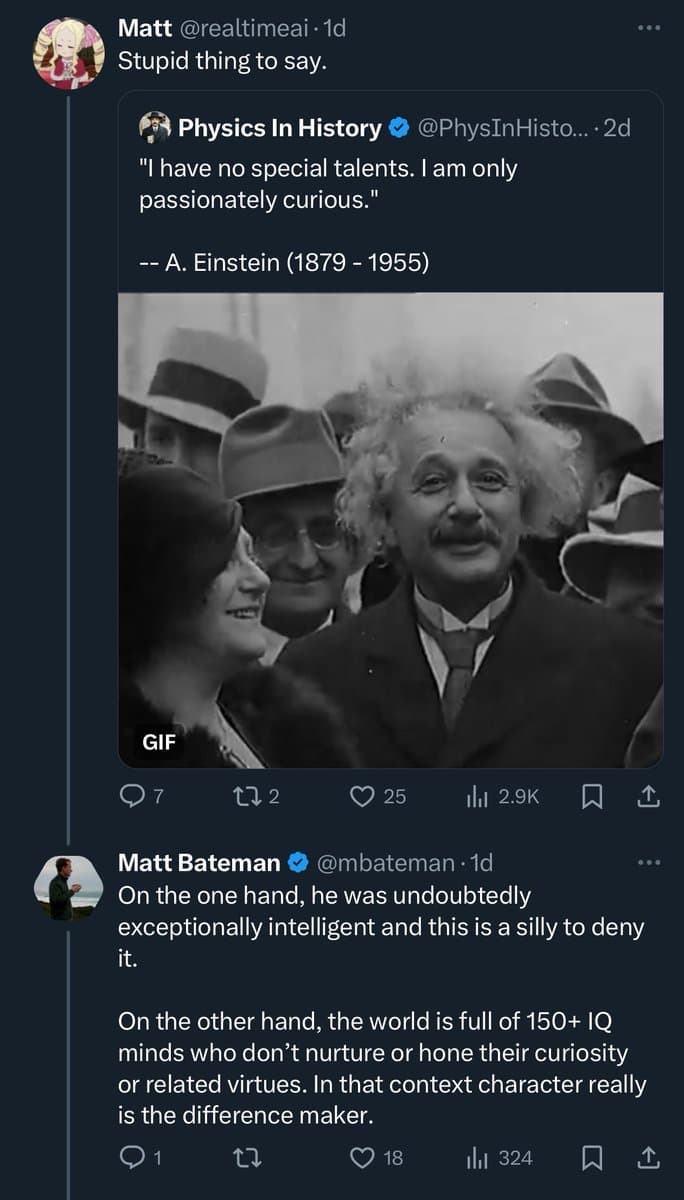Bookmark Matt's post with the Einstein GIF
The image size is (684, 1200).
coord(592,796)
